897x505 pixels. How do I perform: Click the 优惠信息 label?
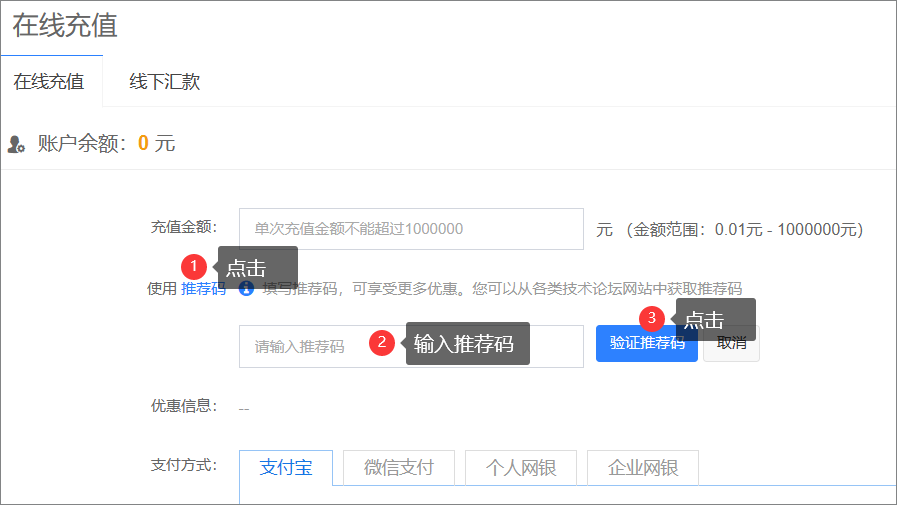[x=184, y=406]
